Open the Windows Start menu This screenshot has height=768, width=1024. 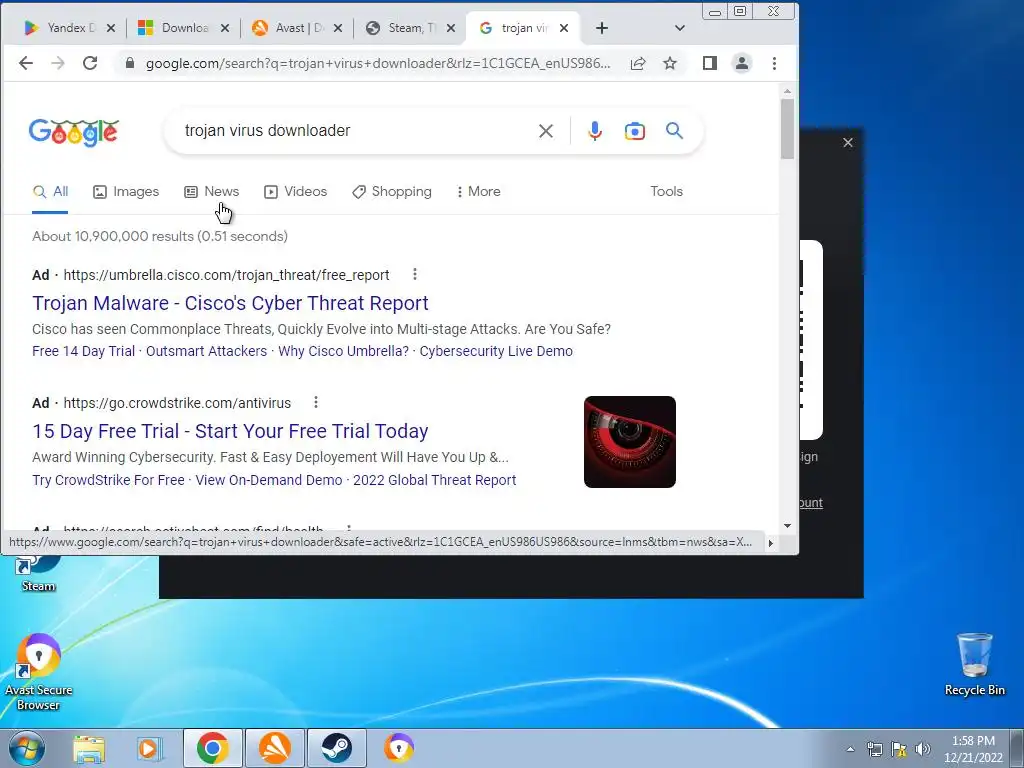tap(26, 748)
